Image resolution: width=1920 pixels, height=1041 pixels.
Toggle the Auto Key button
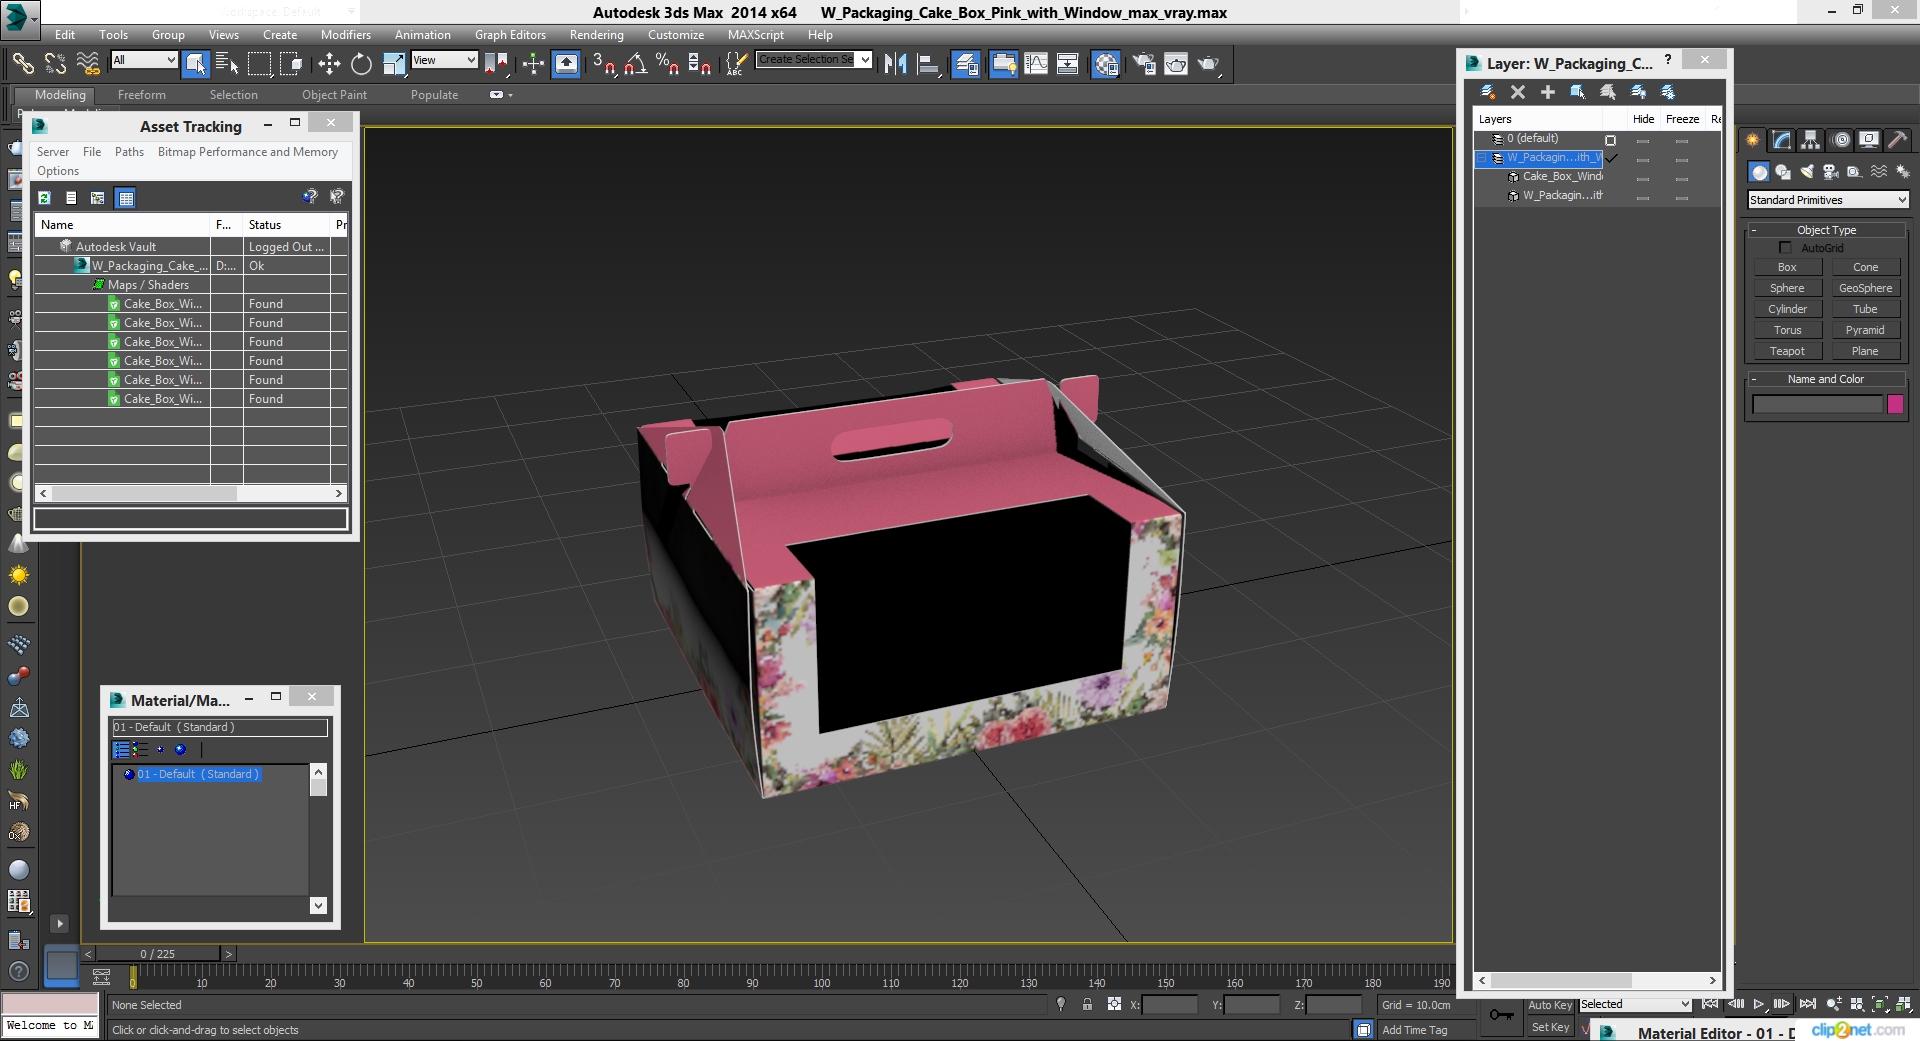click(1550, 1005)
